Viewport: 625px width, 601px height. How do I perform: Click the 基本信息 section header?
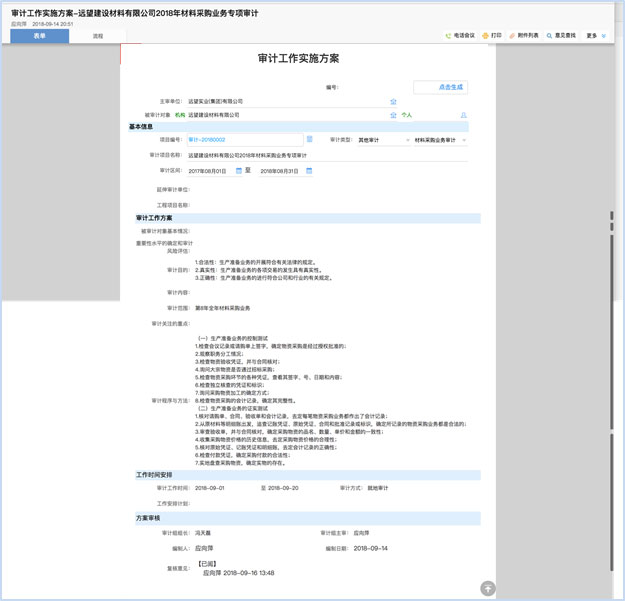(298, 127)
